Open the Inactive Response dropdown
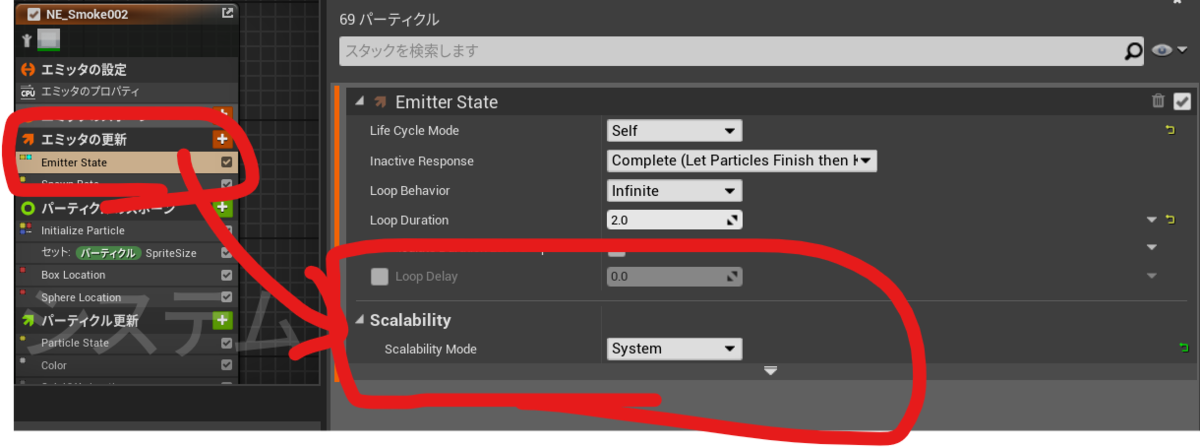 click(742, 160)
